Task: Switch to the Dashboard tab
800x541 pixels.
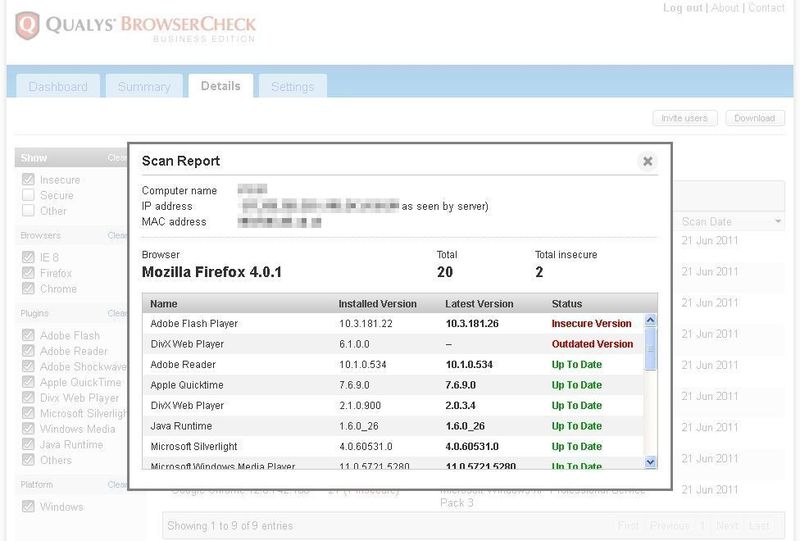Action: 58,86
